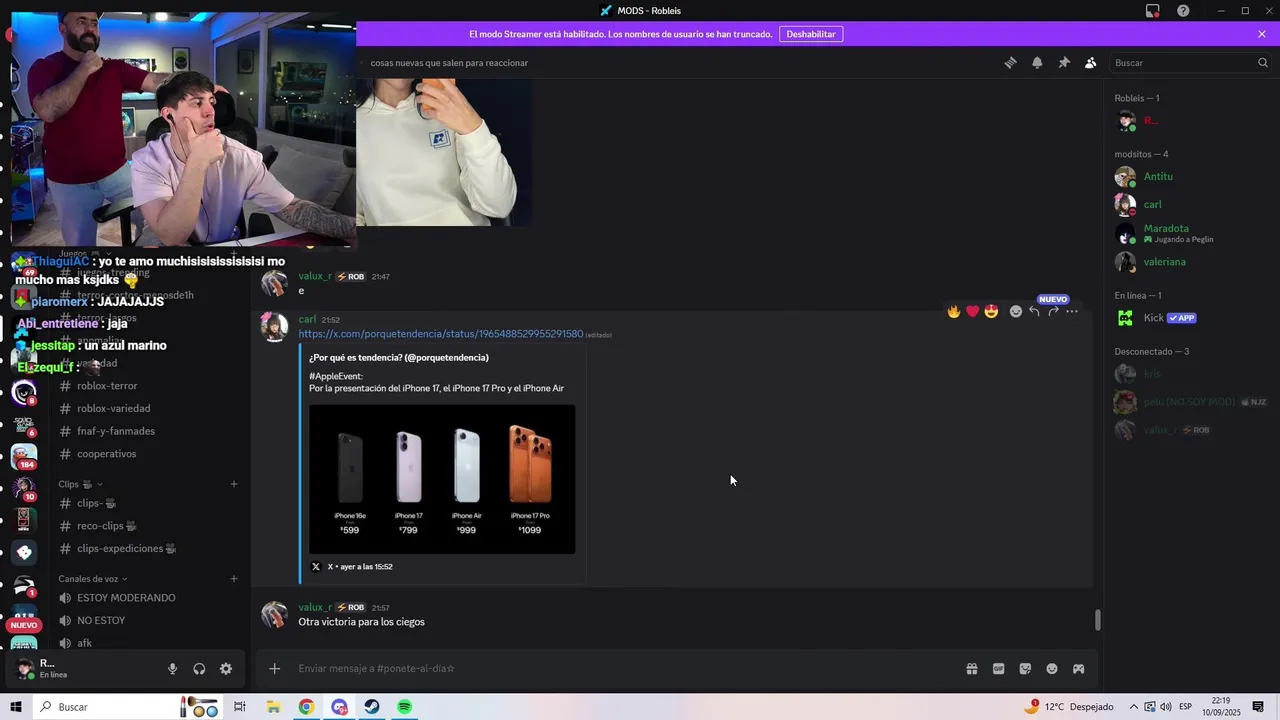Open more options on carl's message
This screenshot has width=1280, height=720.
[x=1072, y=311]
